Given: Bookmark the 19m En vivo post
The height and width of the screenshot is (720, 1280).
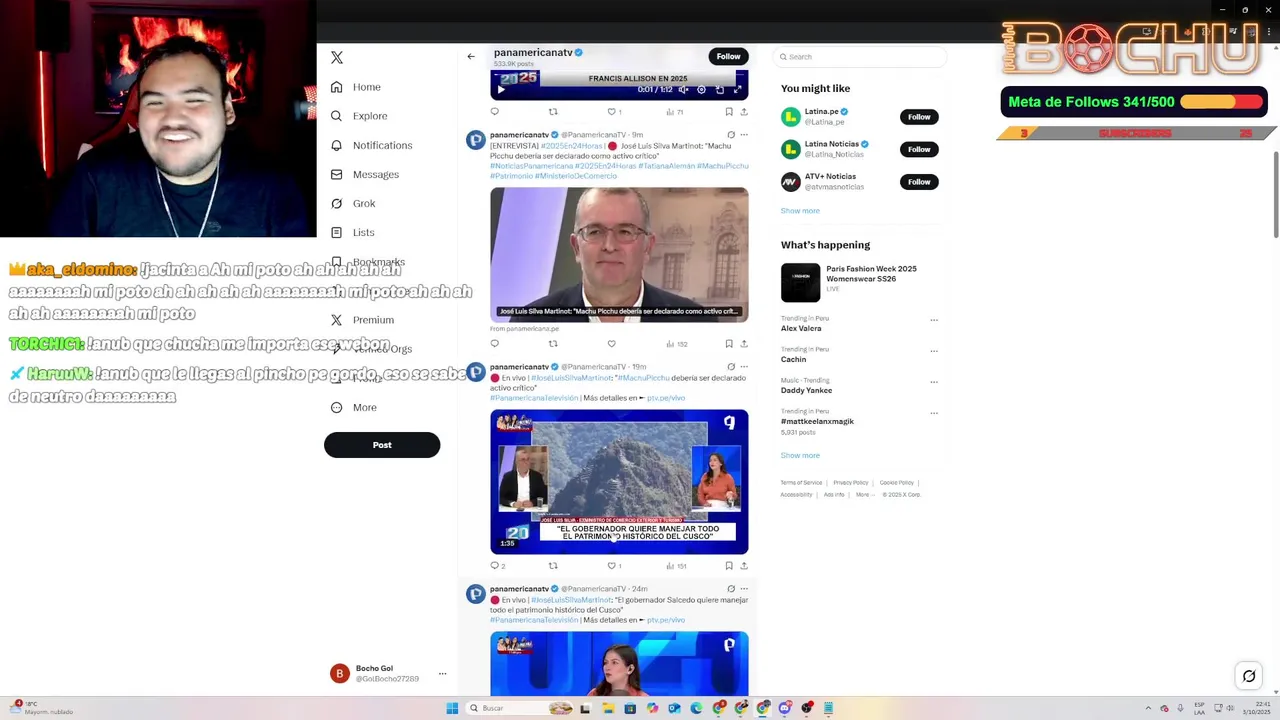Looking at the screenshot, I should (x=729, y=566).
